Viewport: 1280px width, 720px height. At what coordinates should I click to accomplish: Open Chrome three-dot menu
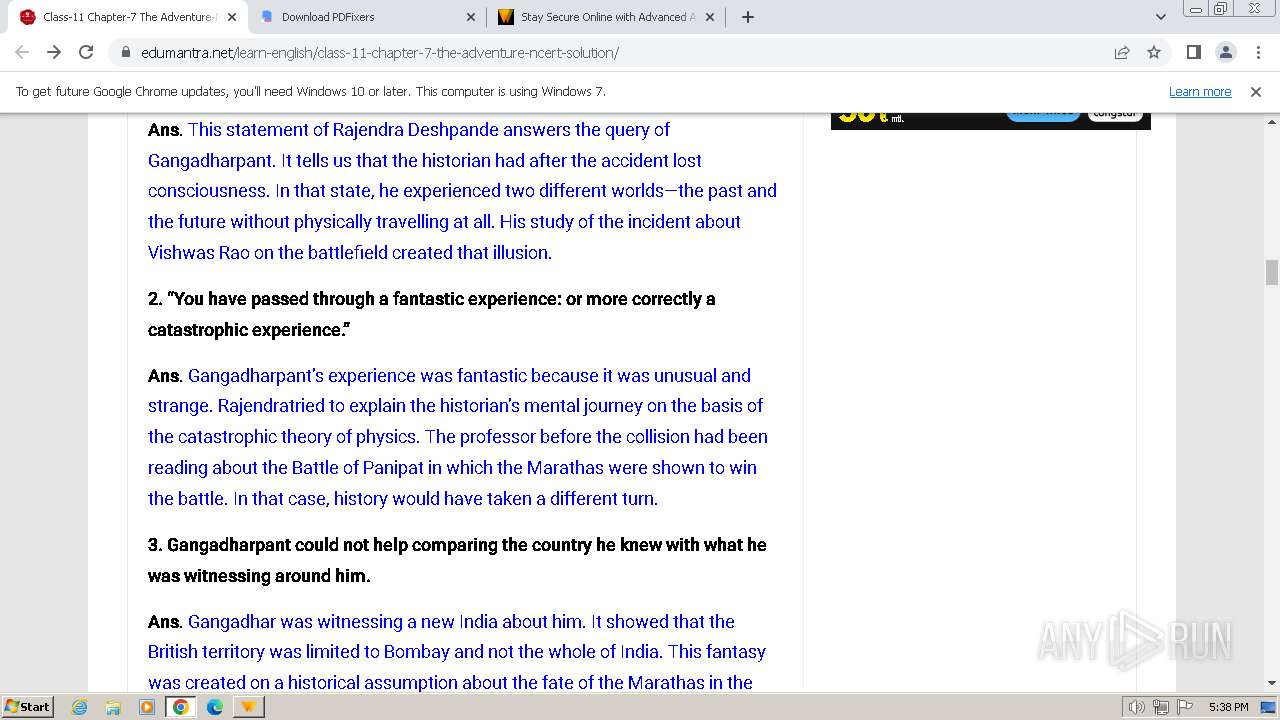pos(1257,52)
